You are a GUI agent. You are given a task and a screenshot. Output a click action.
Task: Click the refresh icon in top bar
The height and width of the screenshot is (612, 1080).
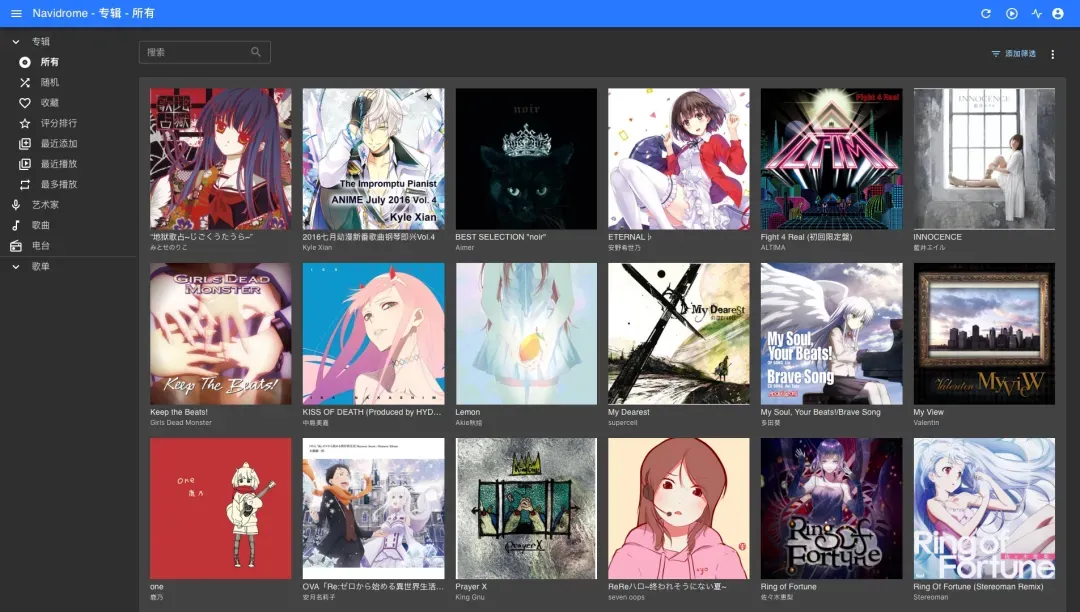click(986, 13)
